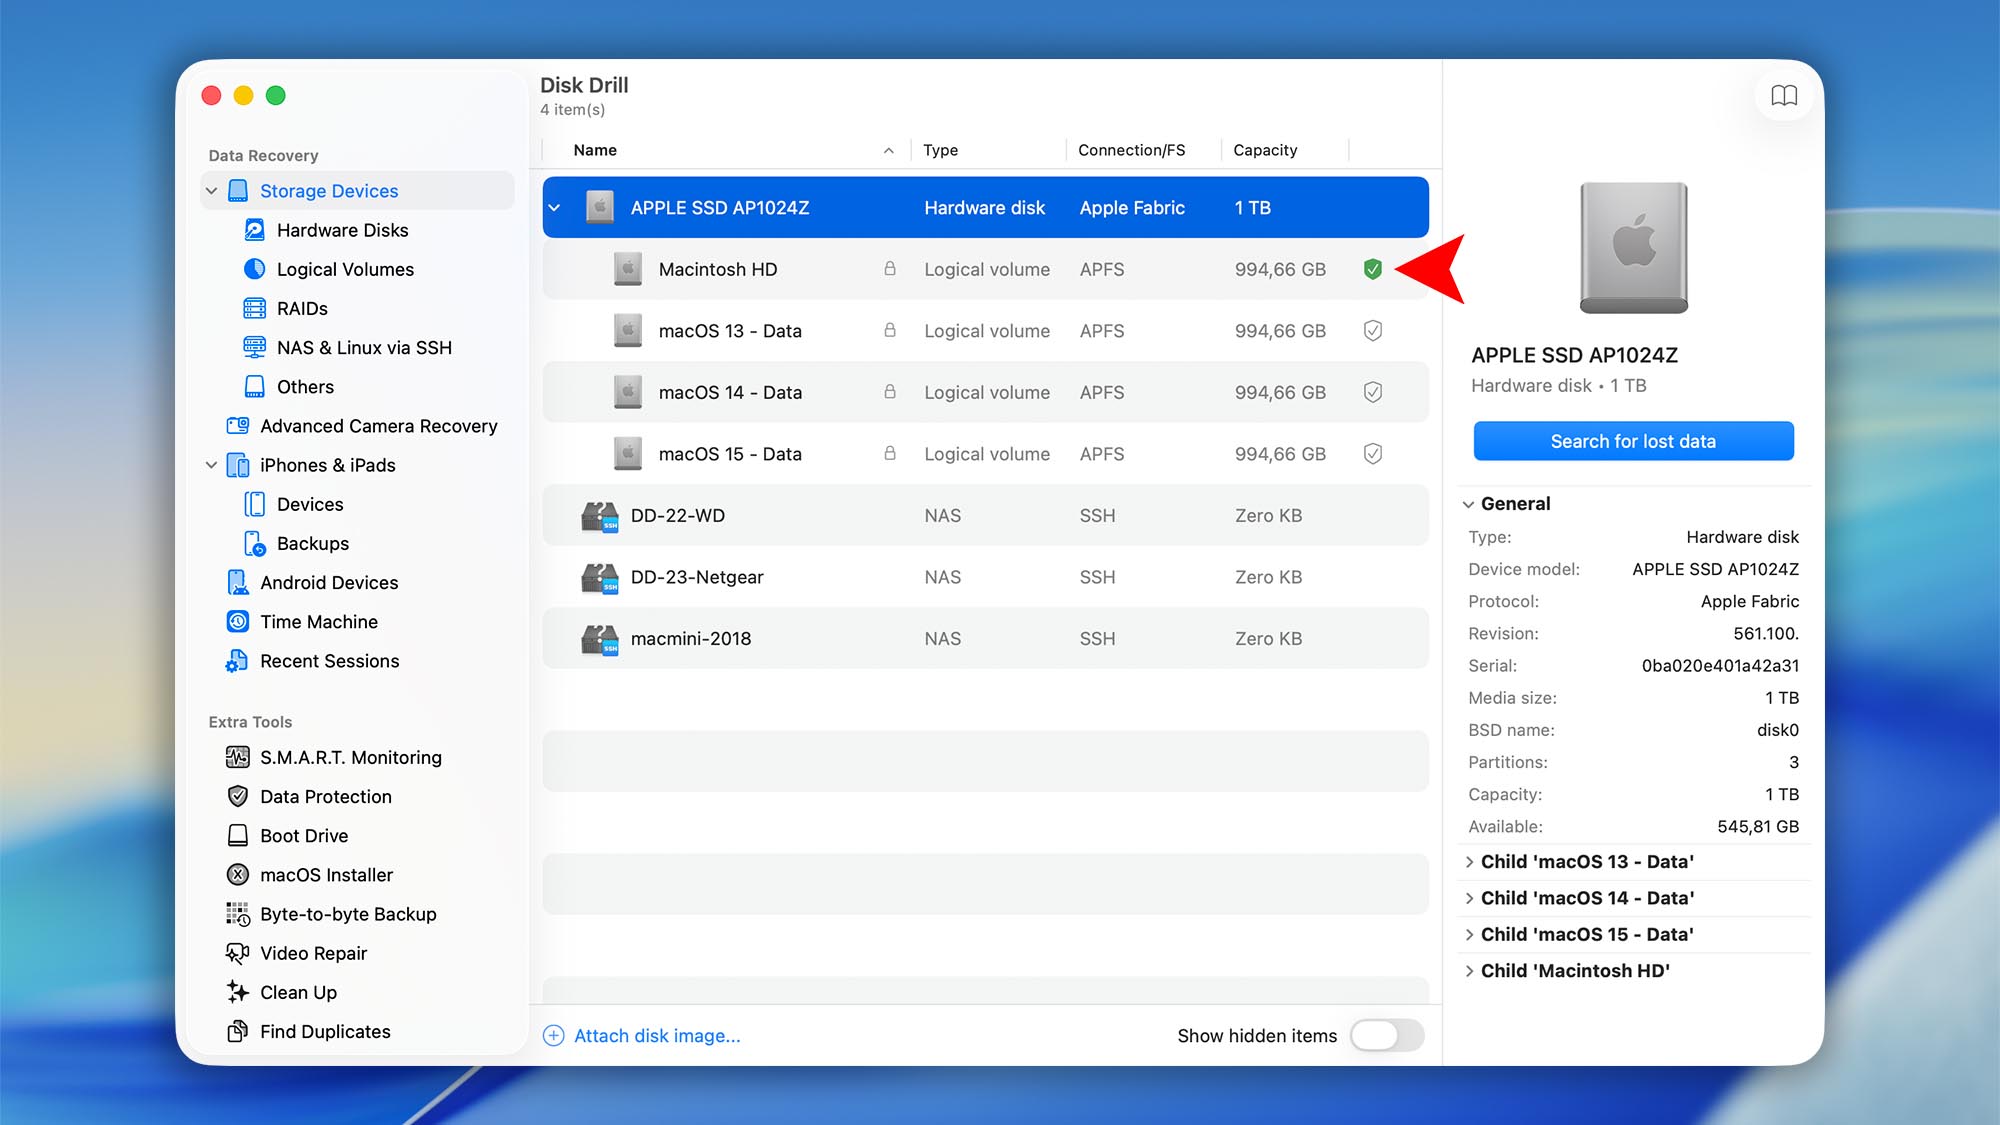Click green protection shield on Macintosh HD
The width and height of the screenshot is (2000, 1125).
click(x=1373, y=269)
